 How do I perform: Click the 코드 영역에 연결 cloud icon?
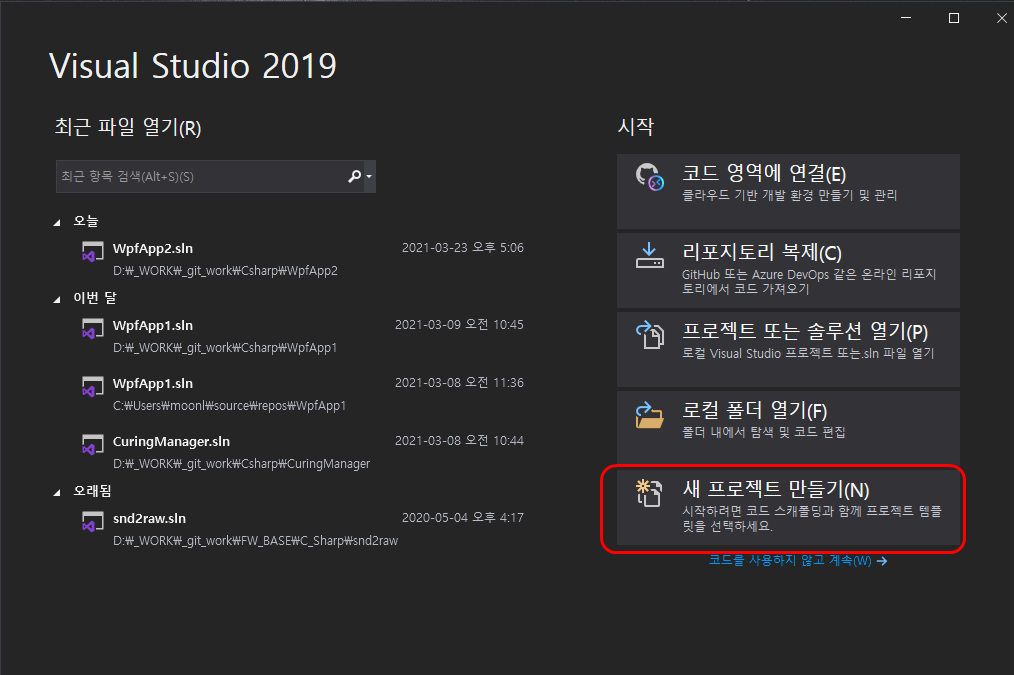coord(649,177)
